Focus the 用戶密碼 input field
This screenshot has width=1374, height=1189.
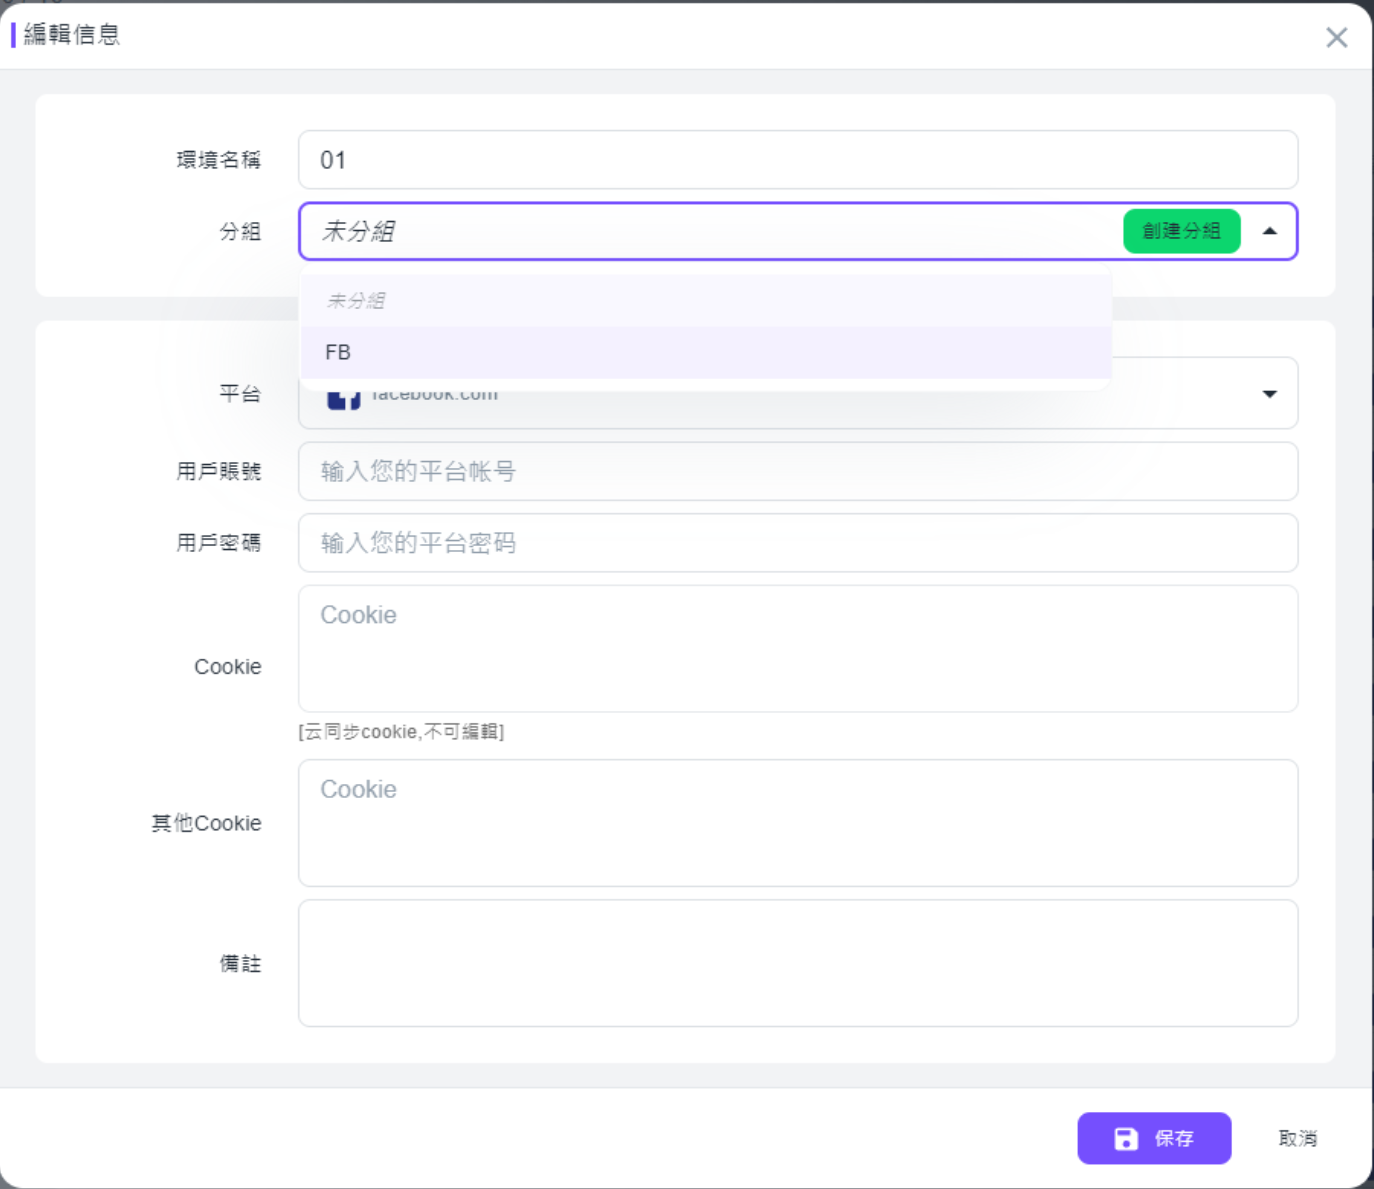pyautogui.click(x=798, y=543)
